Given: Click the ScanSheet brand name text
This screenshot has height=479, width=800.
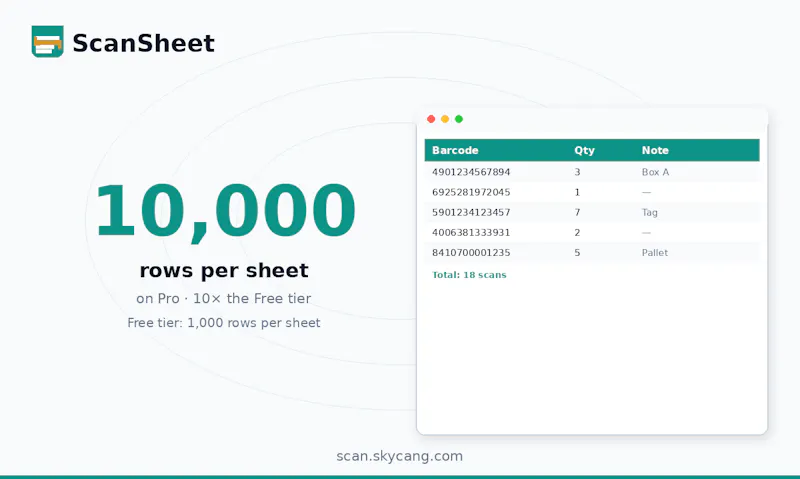Looking at the screenshot, I should pyautogui.click(x=143, y=43).
